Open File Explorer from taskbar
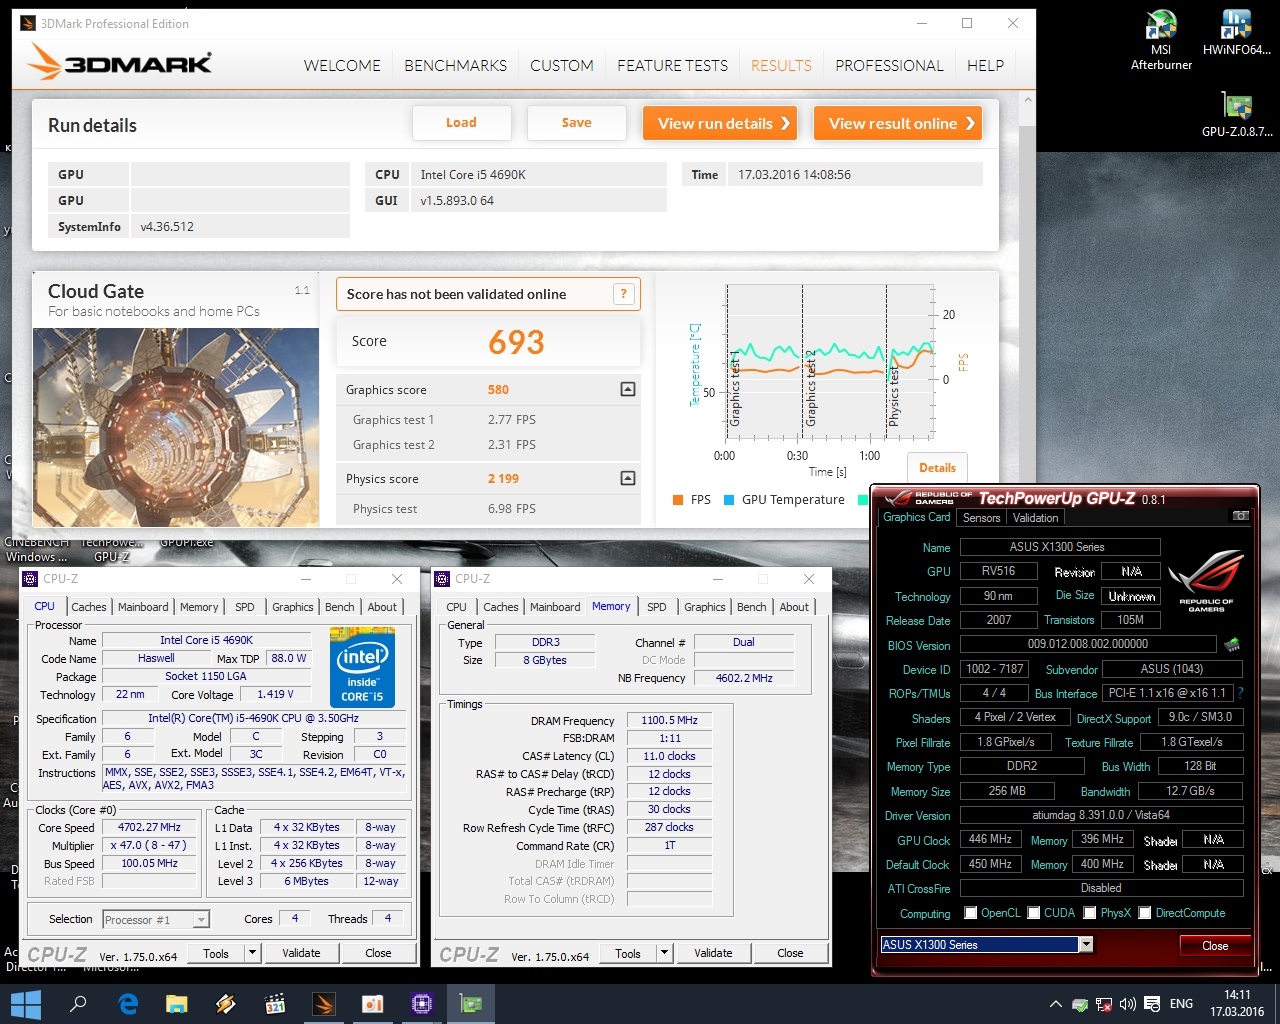 177,1004
